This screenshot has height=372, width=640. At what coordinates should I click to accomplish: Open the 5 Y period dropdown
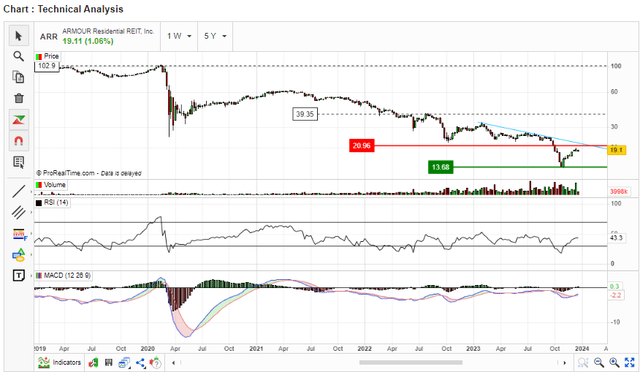pos(215,36)
